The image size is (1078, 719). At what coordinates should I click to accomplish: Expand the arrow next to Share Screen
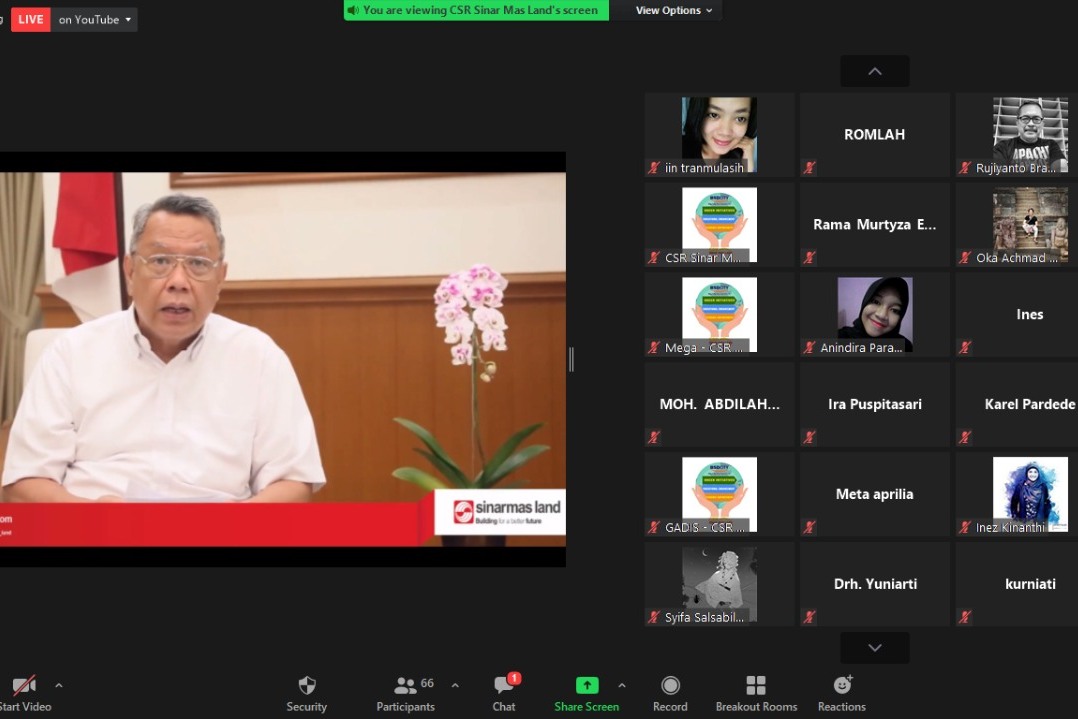point(622,686)
